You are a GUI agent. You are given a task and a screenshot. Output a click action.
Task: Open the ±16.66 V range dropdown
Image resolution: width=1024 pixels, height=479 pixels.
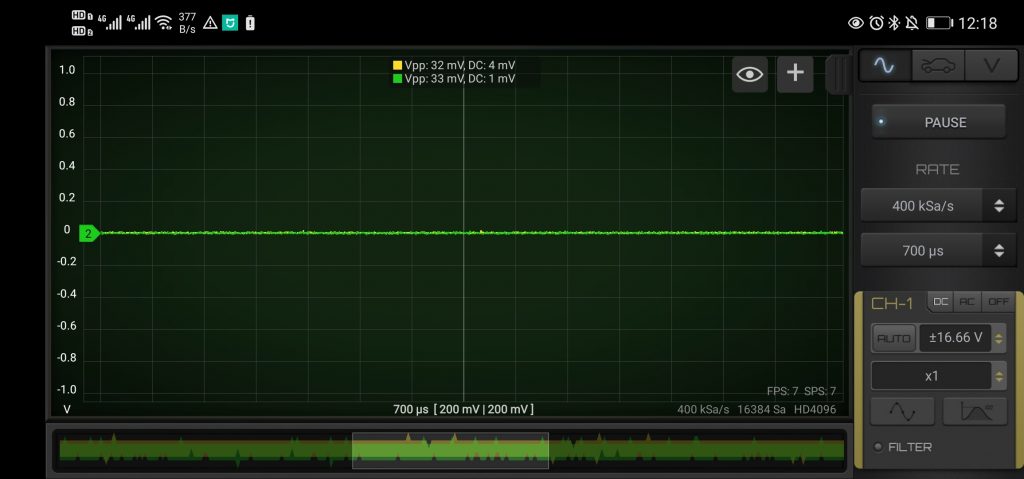point(962,339)
